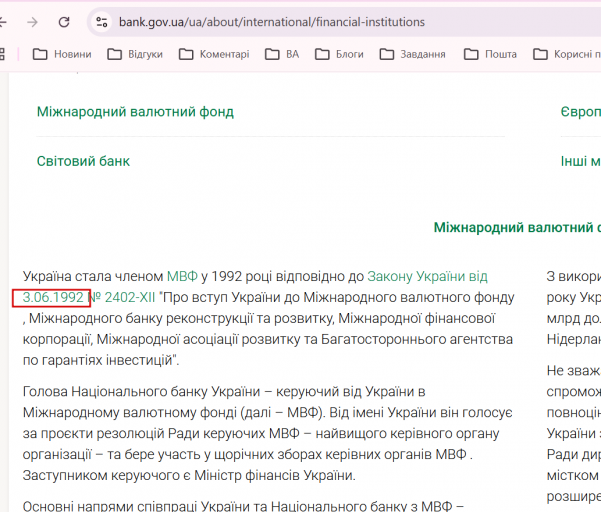
Task: Open the apps grid icon on bookmarks bar
Action: point(2,54)
